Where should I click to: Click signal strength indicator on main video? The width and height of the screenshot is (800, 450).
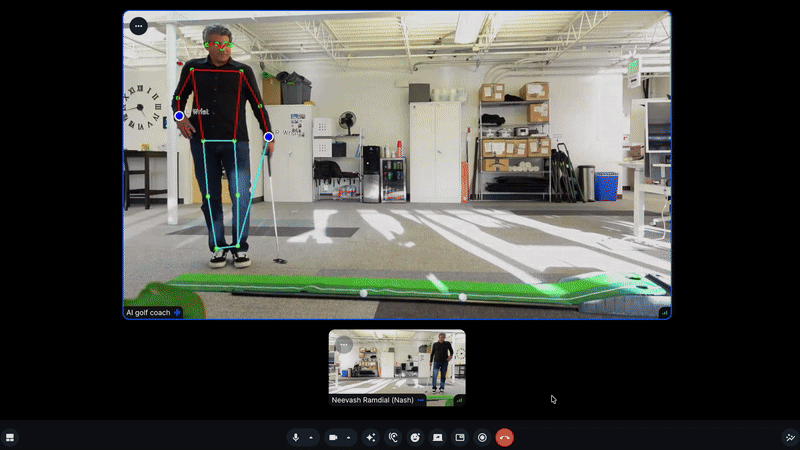pos(663,312)
